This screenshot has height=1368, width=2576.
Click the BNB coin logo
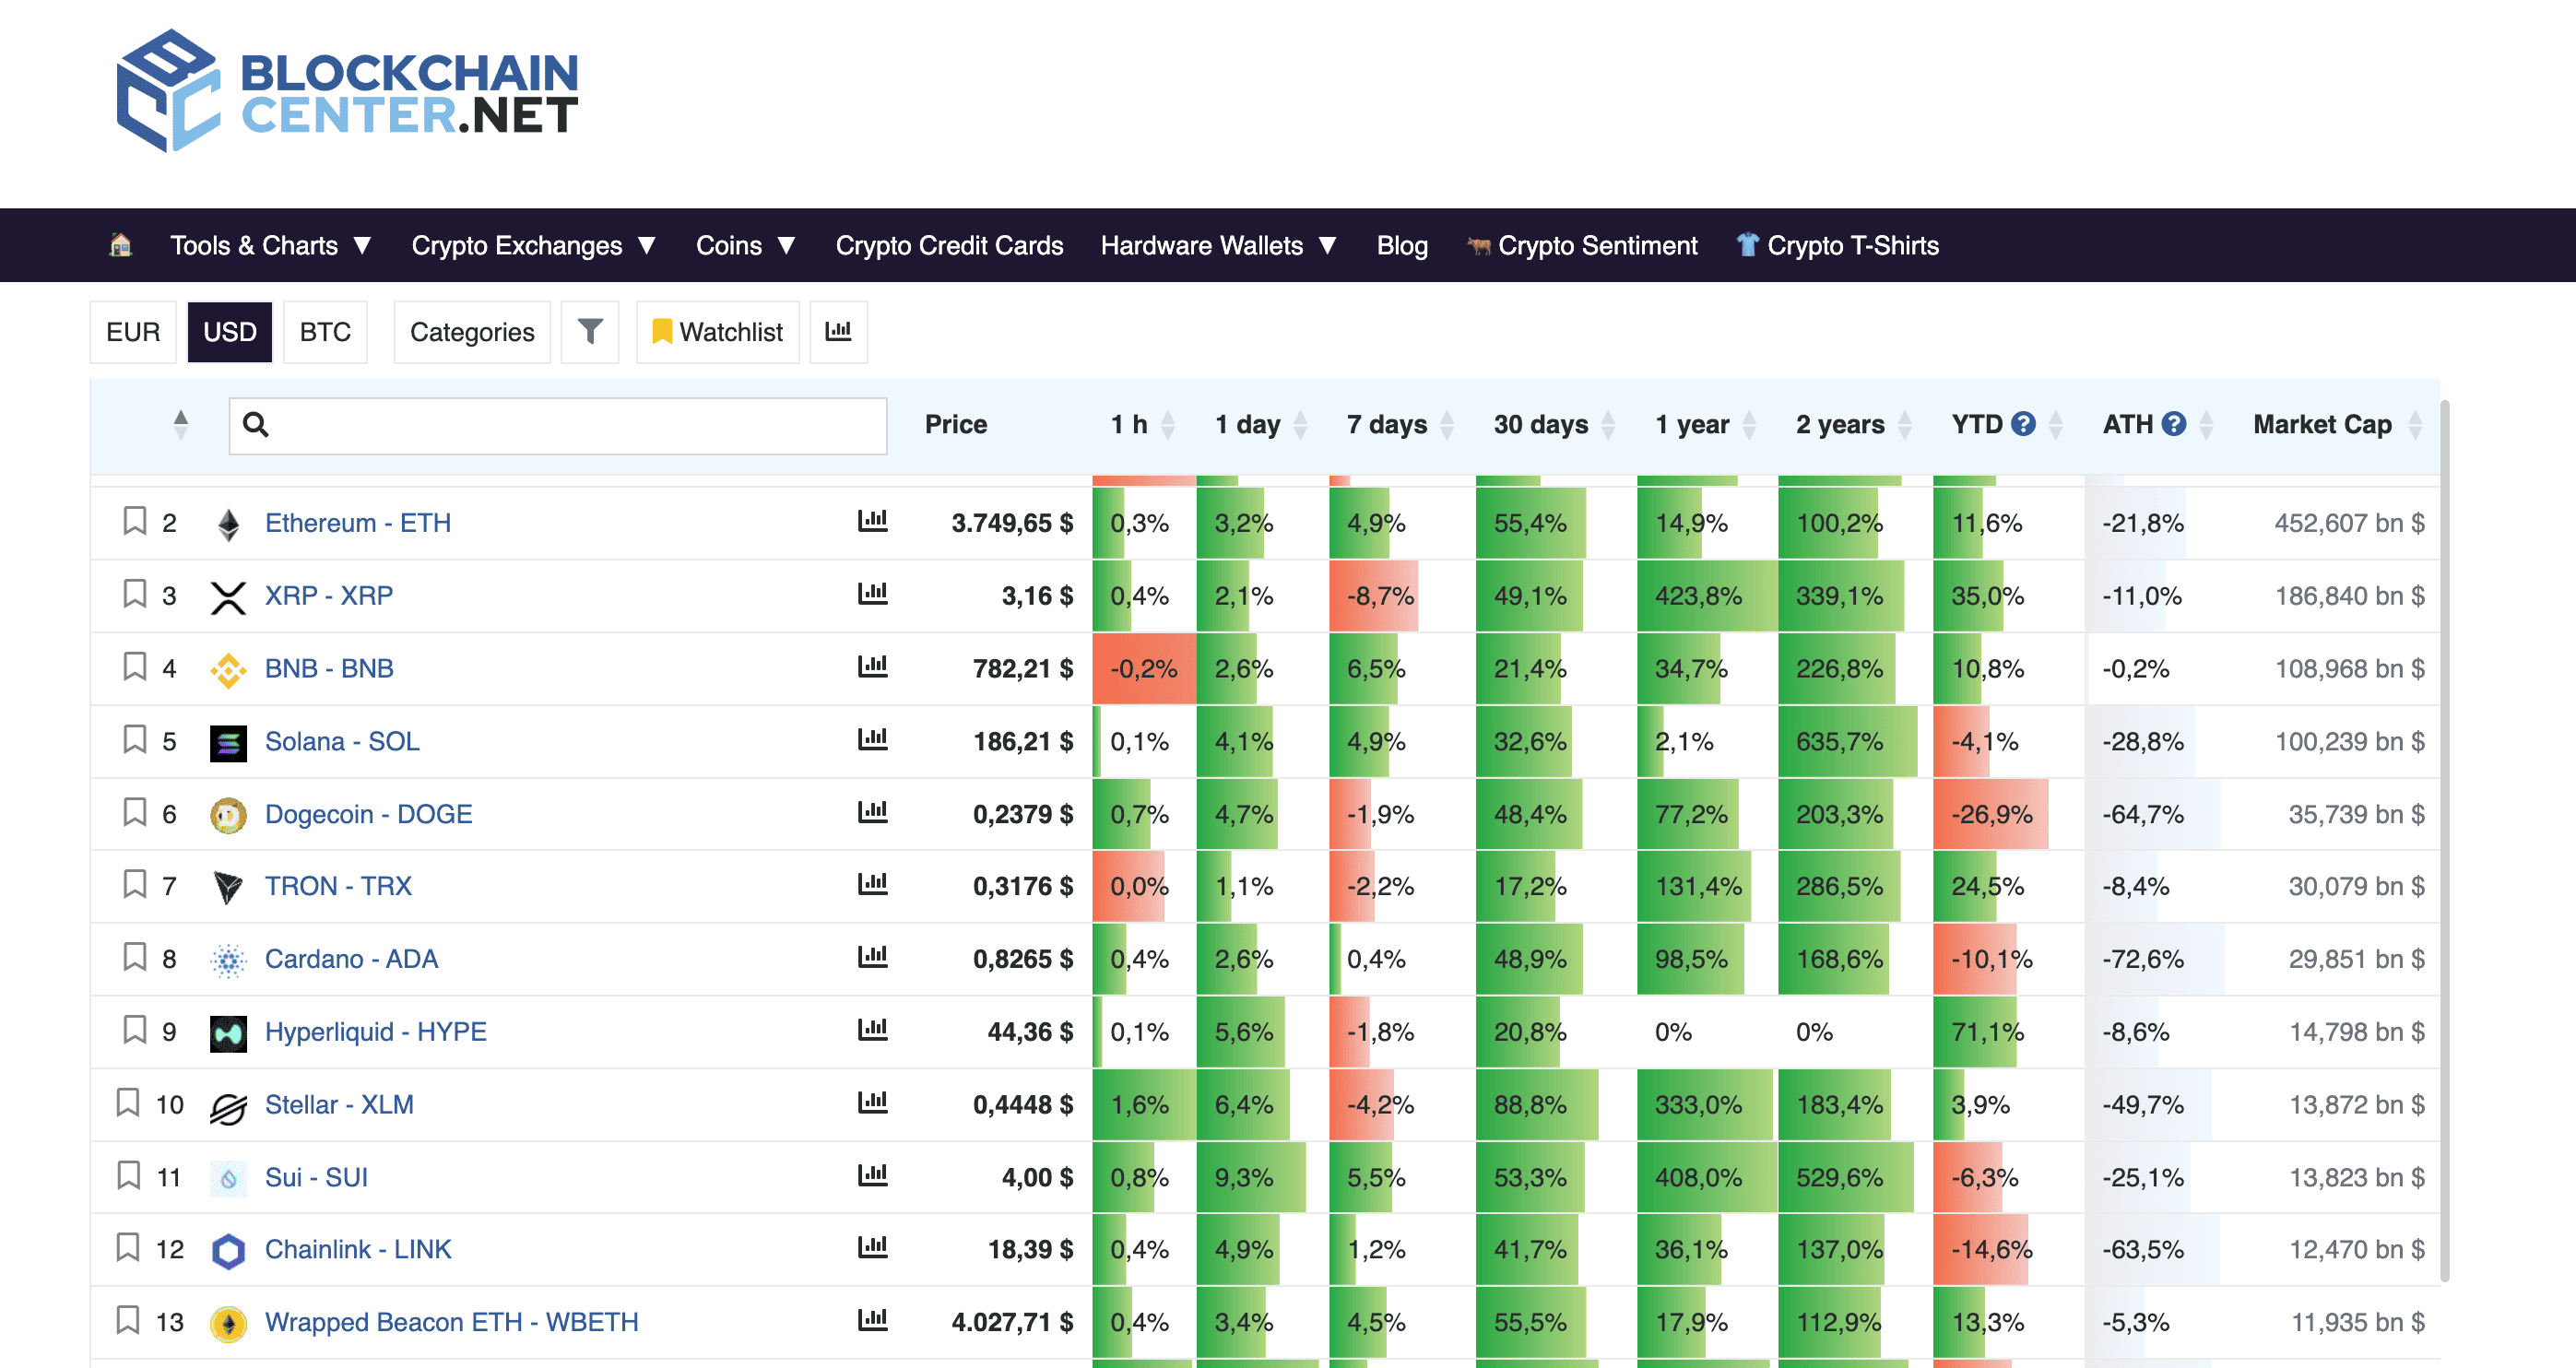pyautogui.click(x=228, y=669)
